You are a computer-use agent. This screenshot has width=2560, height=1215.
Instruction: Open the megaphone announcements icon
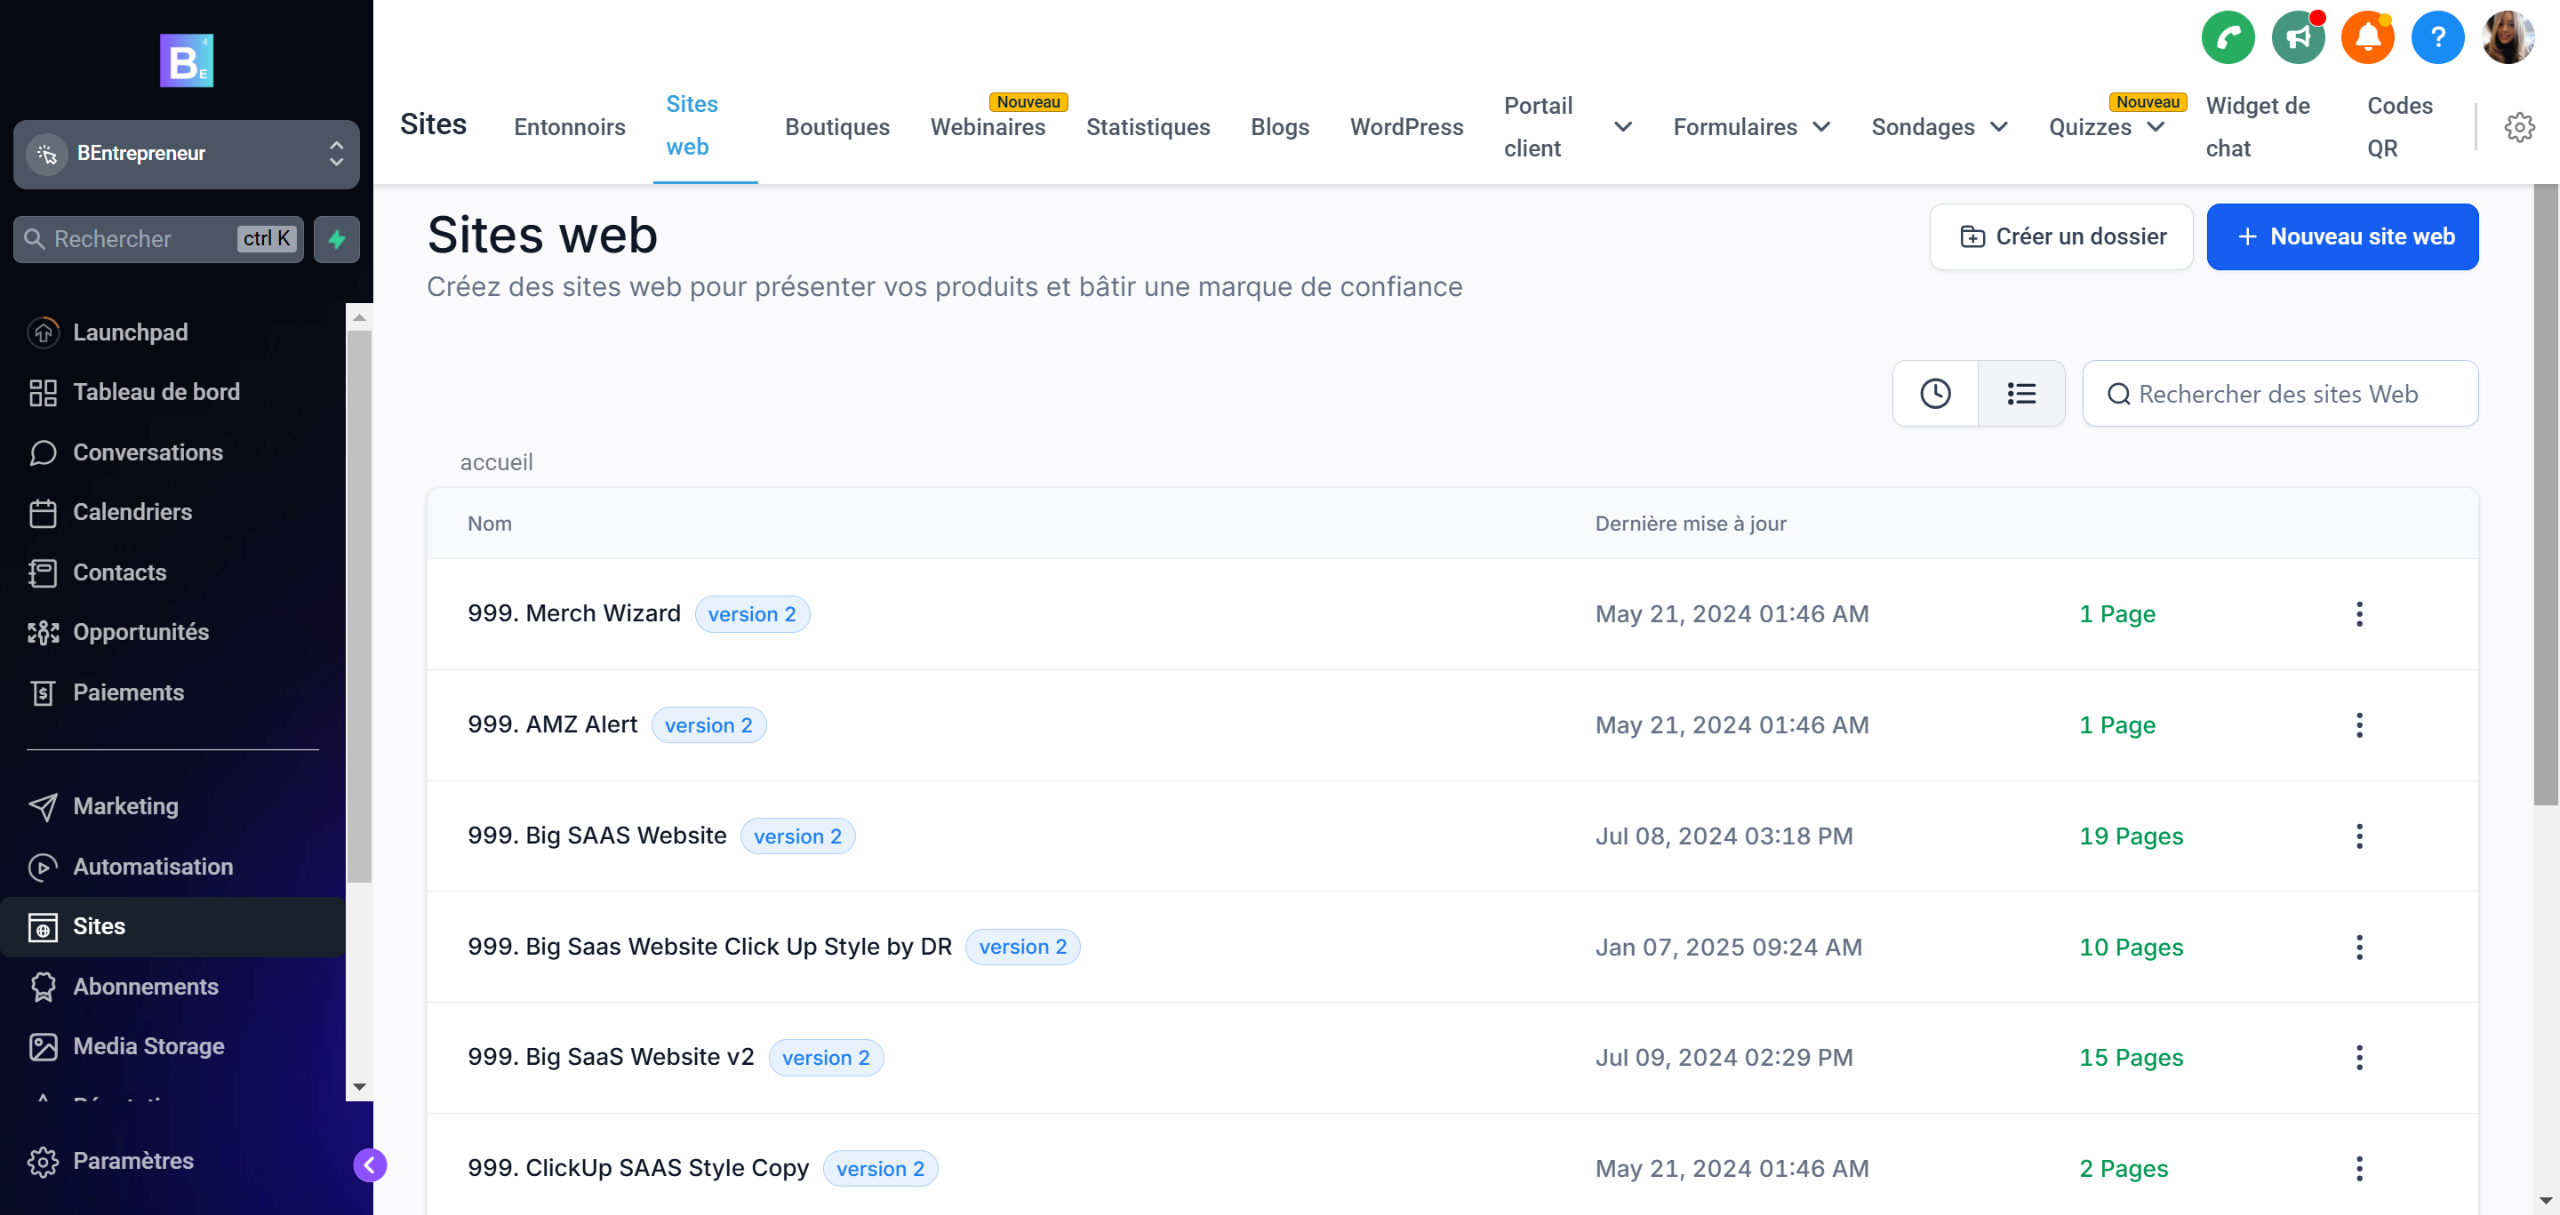pos(2297,38)
